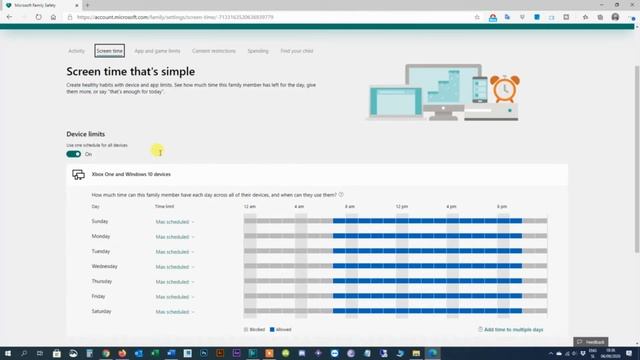This screenshot has width=640, height=360.
Task: Click Saturday's blue allowed-time schedule bar
Action: (427, 311)
